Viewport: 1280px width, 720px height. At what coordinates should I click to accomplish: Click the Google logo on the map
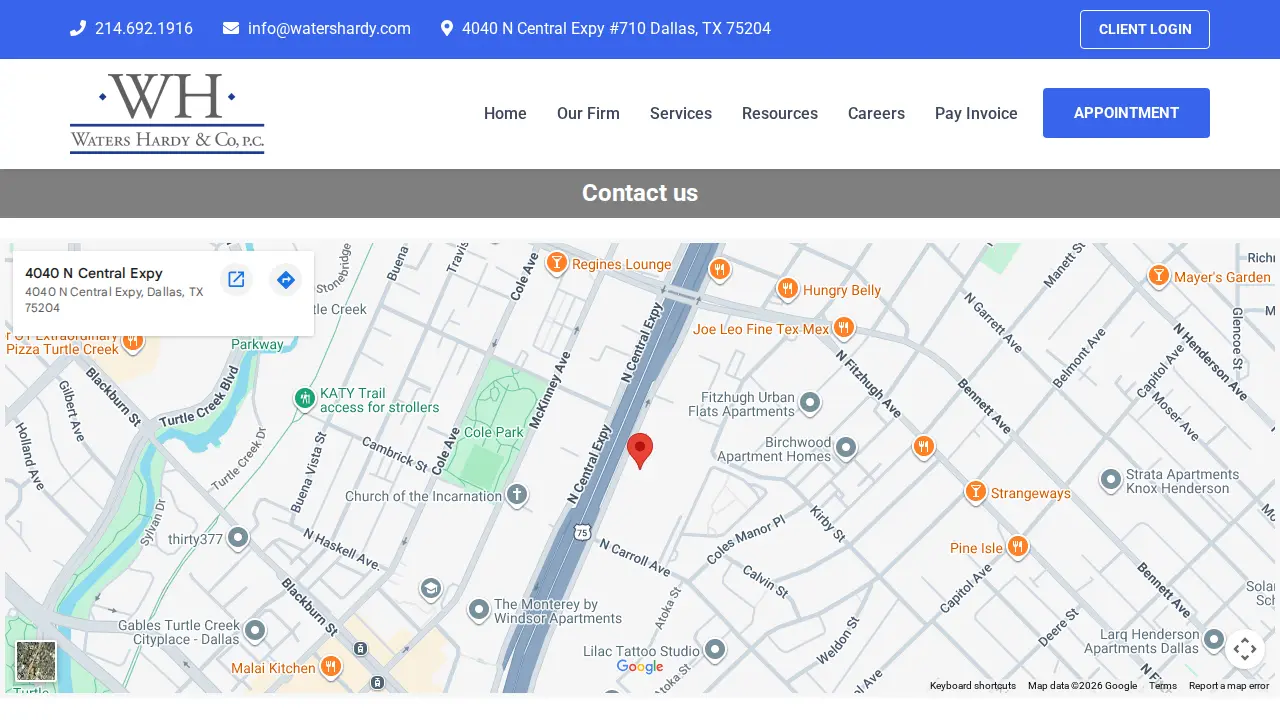point(640,667)
